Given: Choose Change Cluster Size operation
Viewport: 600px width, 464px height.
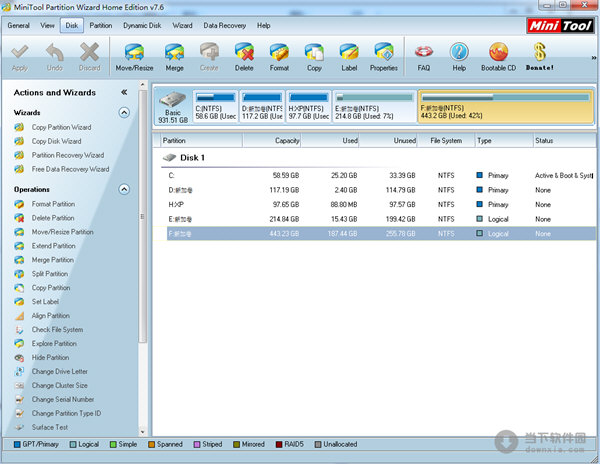Looking at the screenshot, I should [59, 385].
